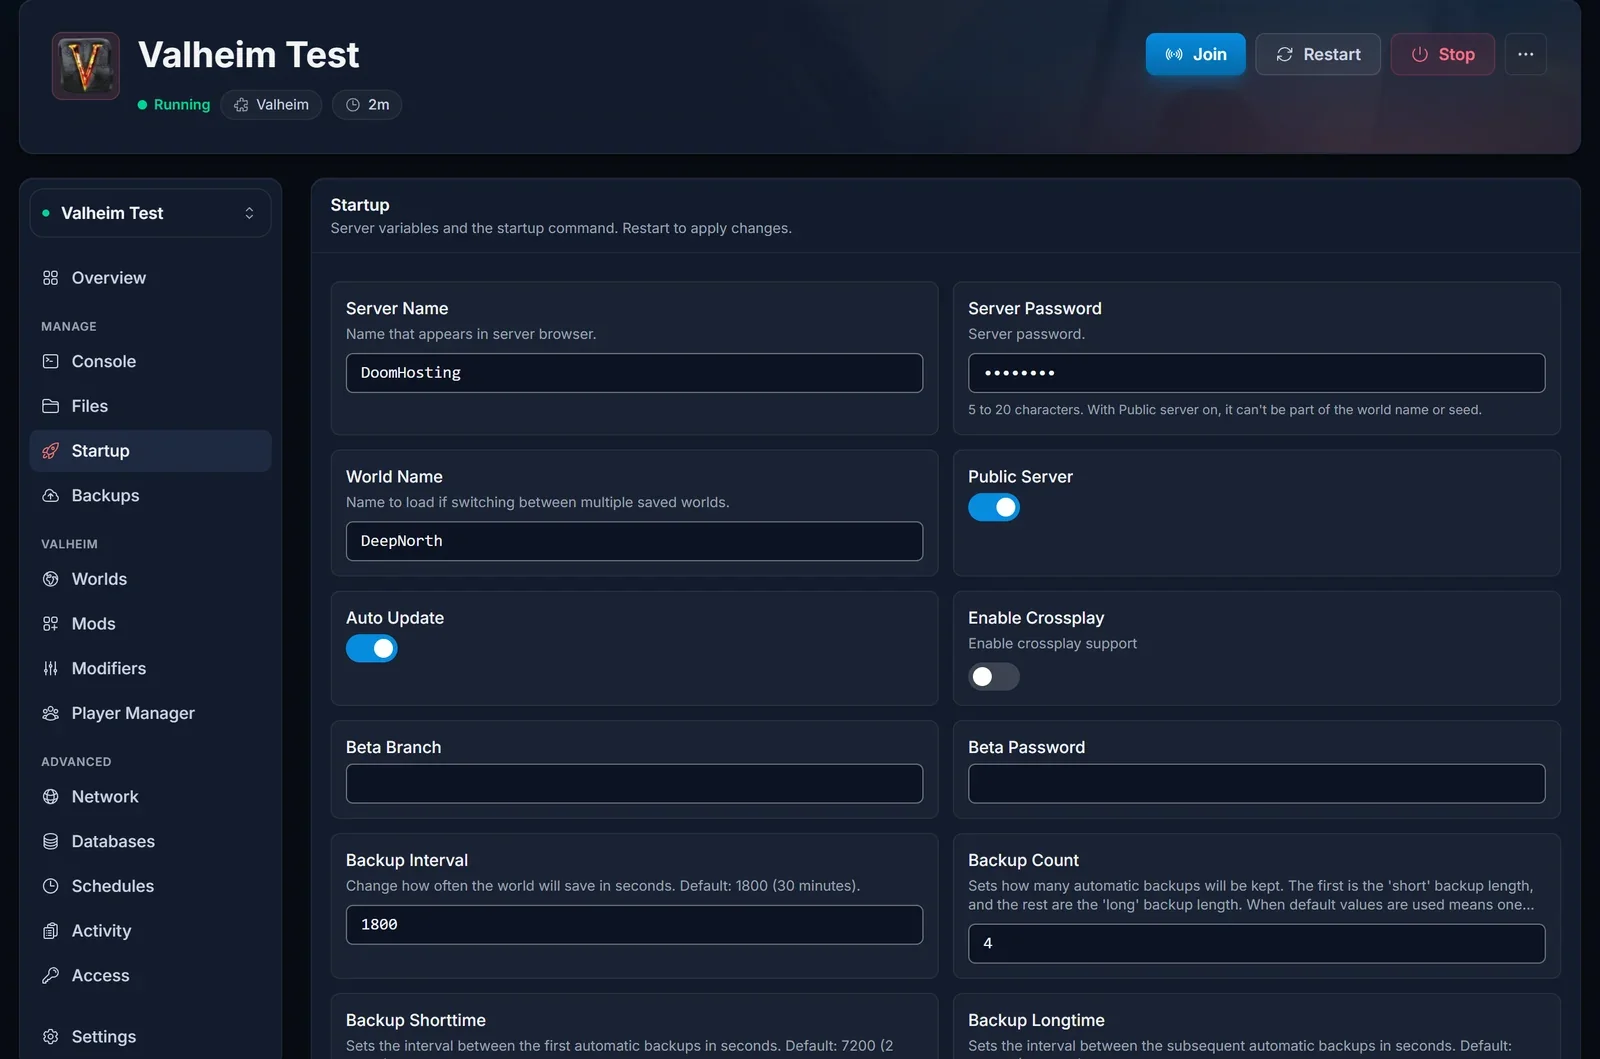This screenshot has width=1600, height=1059.
Task: Restart the server
Action: pos(1318,54)
